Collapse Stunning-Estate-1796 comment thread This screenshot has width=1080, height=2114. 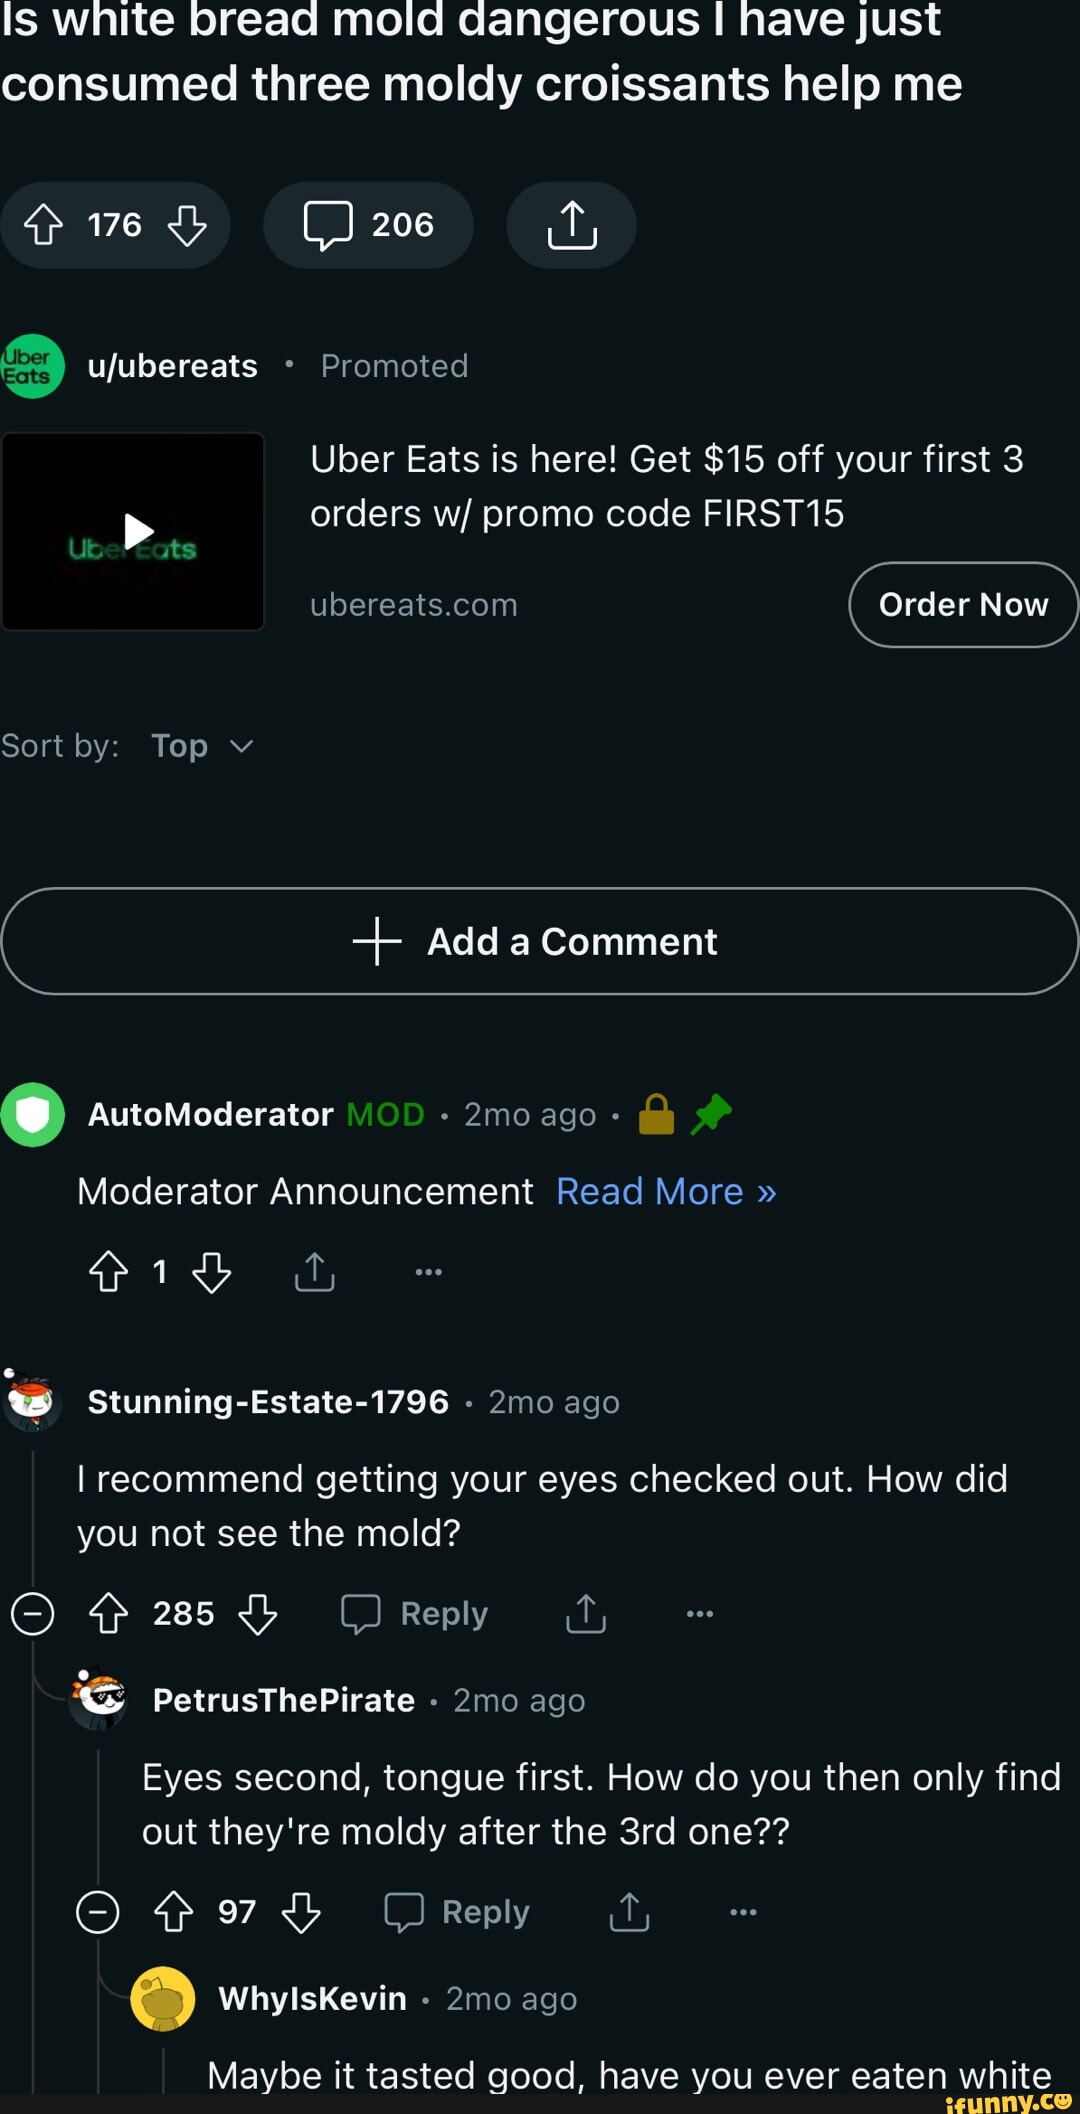[32, 1614]
